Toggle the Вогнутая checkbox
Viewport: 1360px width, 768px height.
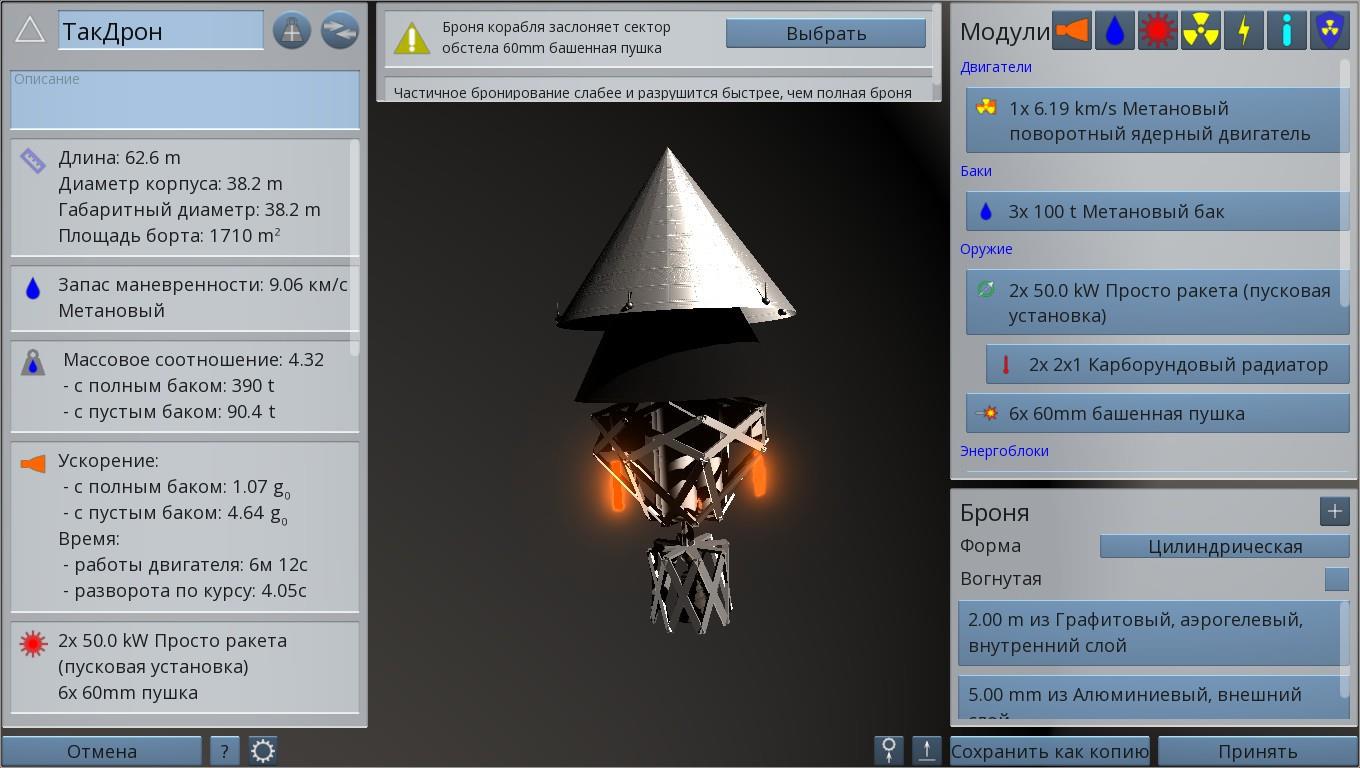(x=1336, y=579)
